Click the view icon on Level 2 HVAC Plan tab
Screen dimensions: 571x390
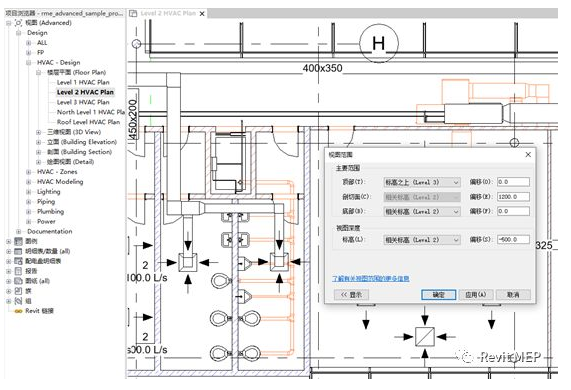pyautogui.click(x=134, y=13)
